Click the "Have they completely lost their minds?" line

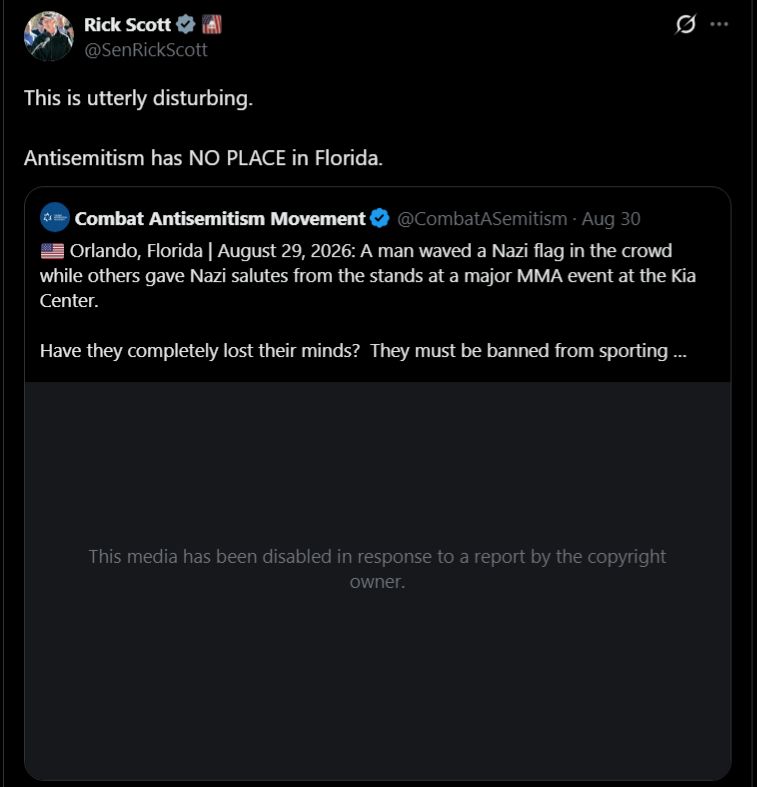200,351
